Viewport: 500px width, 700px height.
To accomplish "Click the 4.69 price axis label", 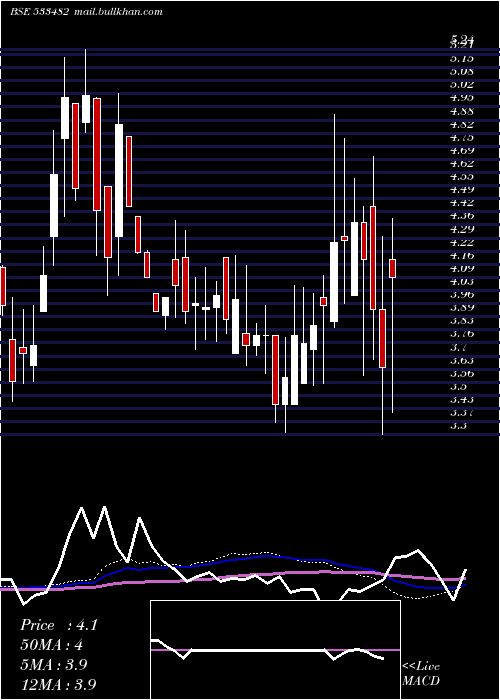I will coord(462,150).
